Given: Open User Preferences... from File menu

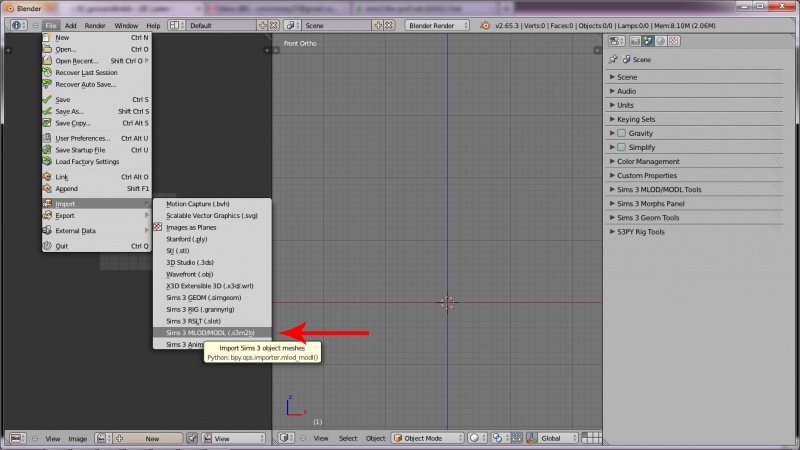Looking at the screenshot, I should pyautogui.click(x=96, y=138).
